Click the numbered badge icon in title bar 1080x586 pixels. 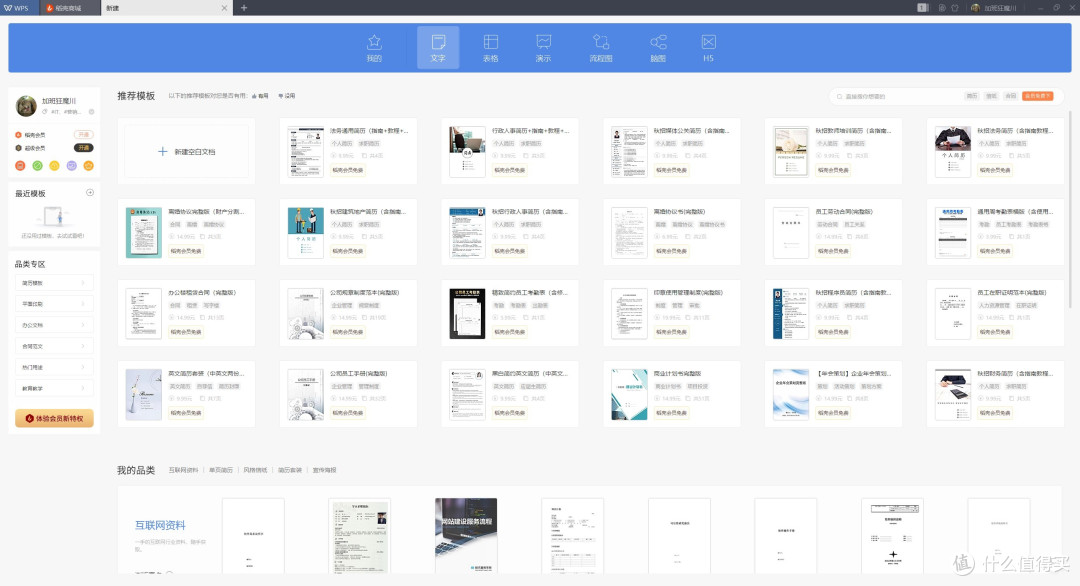click(x=923, y=8)
